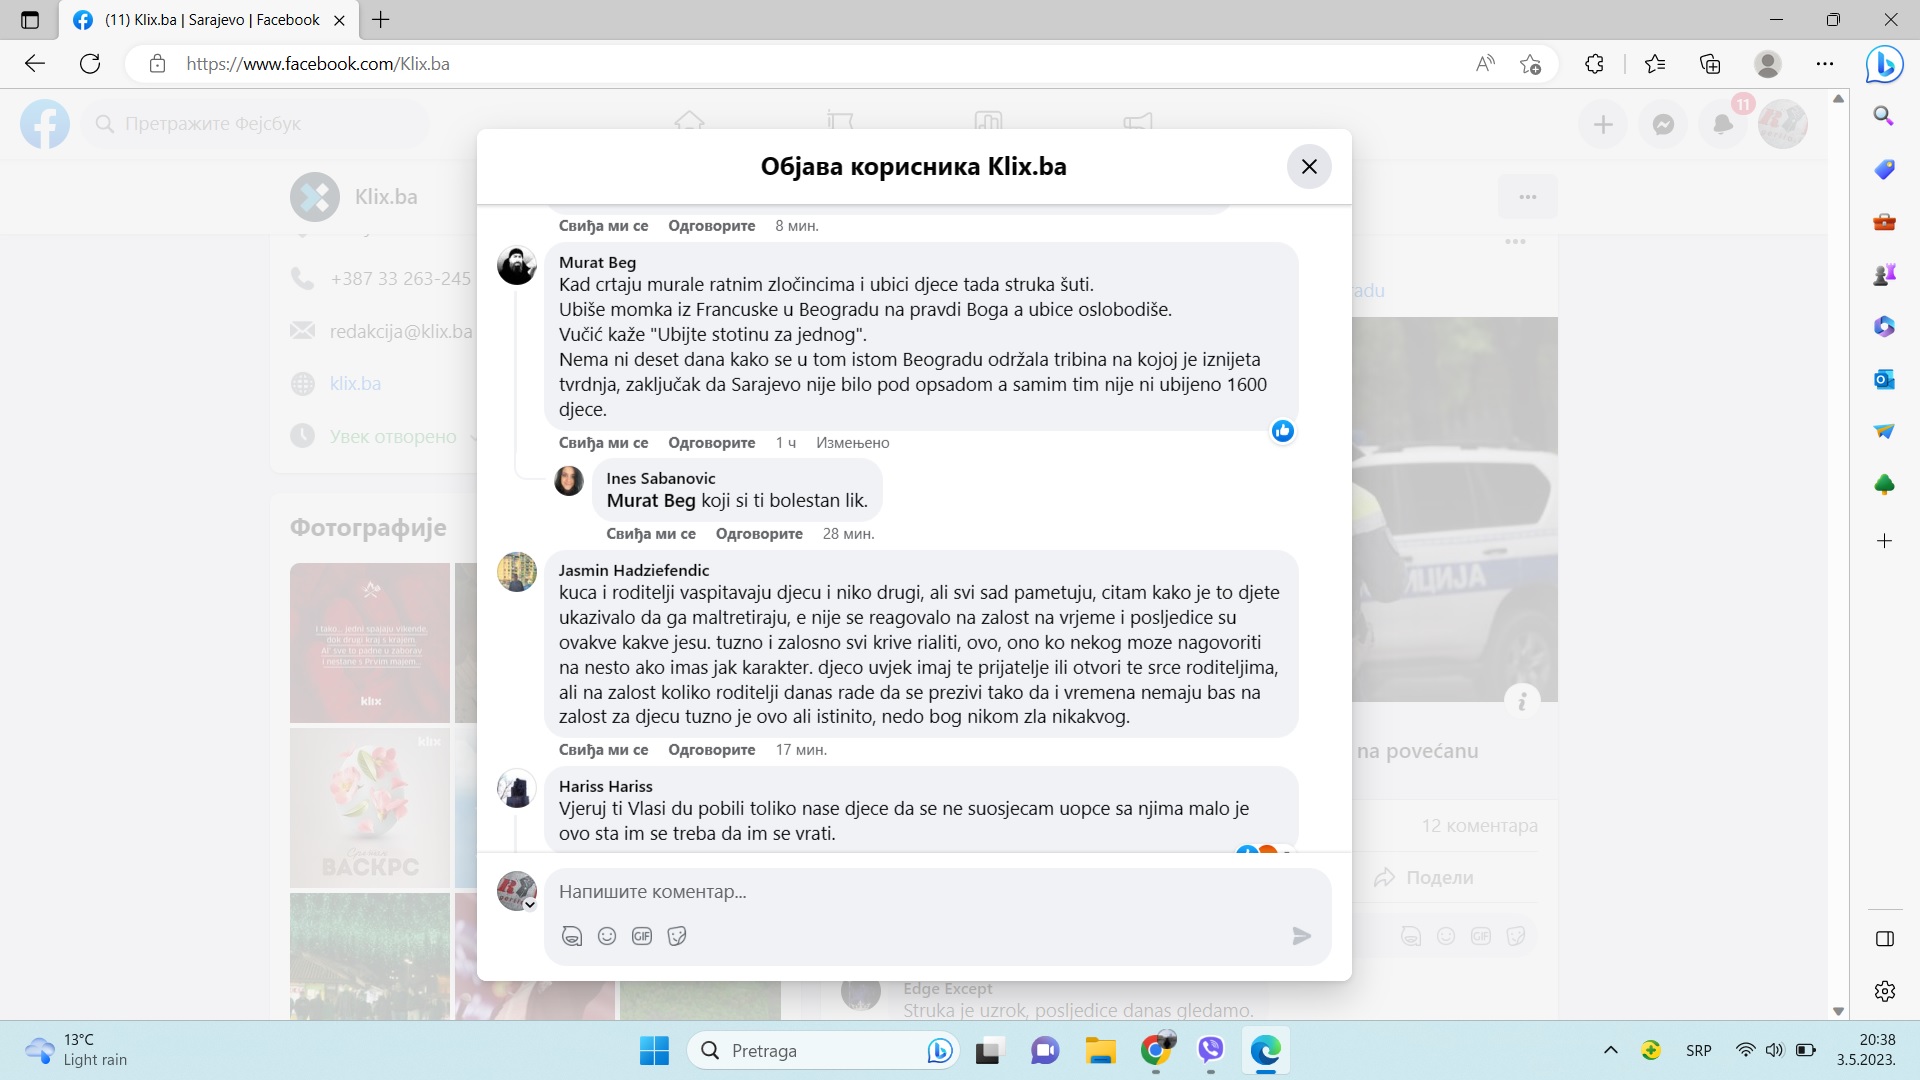Image resolution: width=1920 pixels, height=1080 pixels.
Task: Enable Read aloud in address bar
Action: pyautogui.click(x=1486, y=64)
